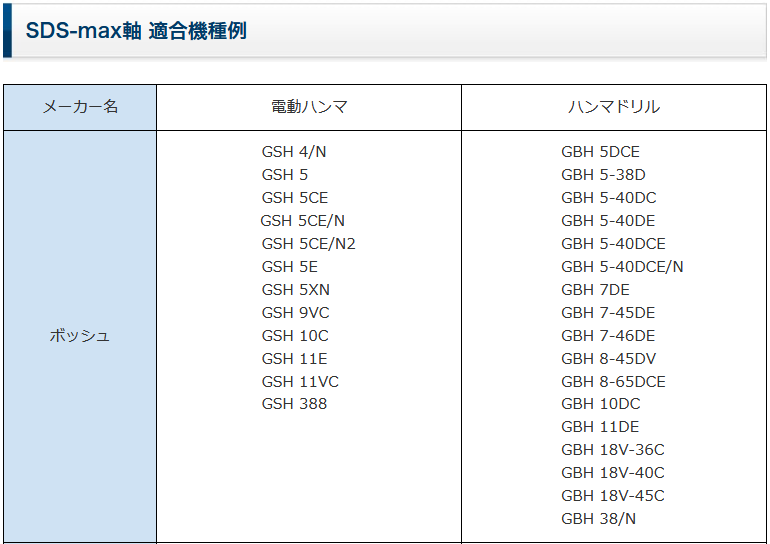Select the model GSH 5CE/N entry
The image size is (770, 544).
click(x=302, y=221)
